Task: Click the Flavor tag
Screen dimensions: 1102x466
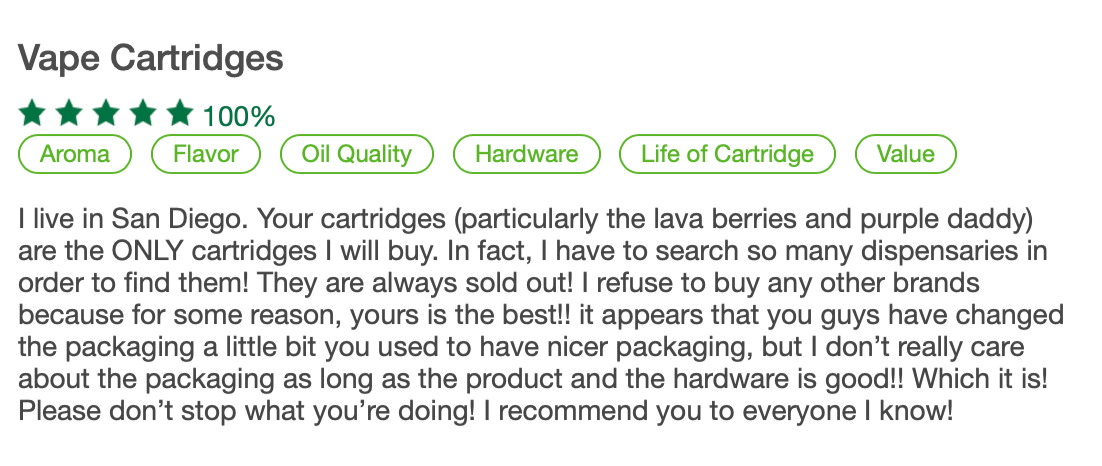Action: pos(206,154)
